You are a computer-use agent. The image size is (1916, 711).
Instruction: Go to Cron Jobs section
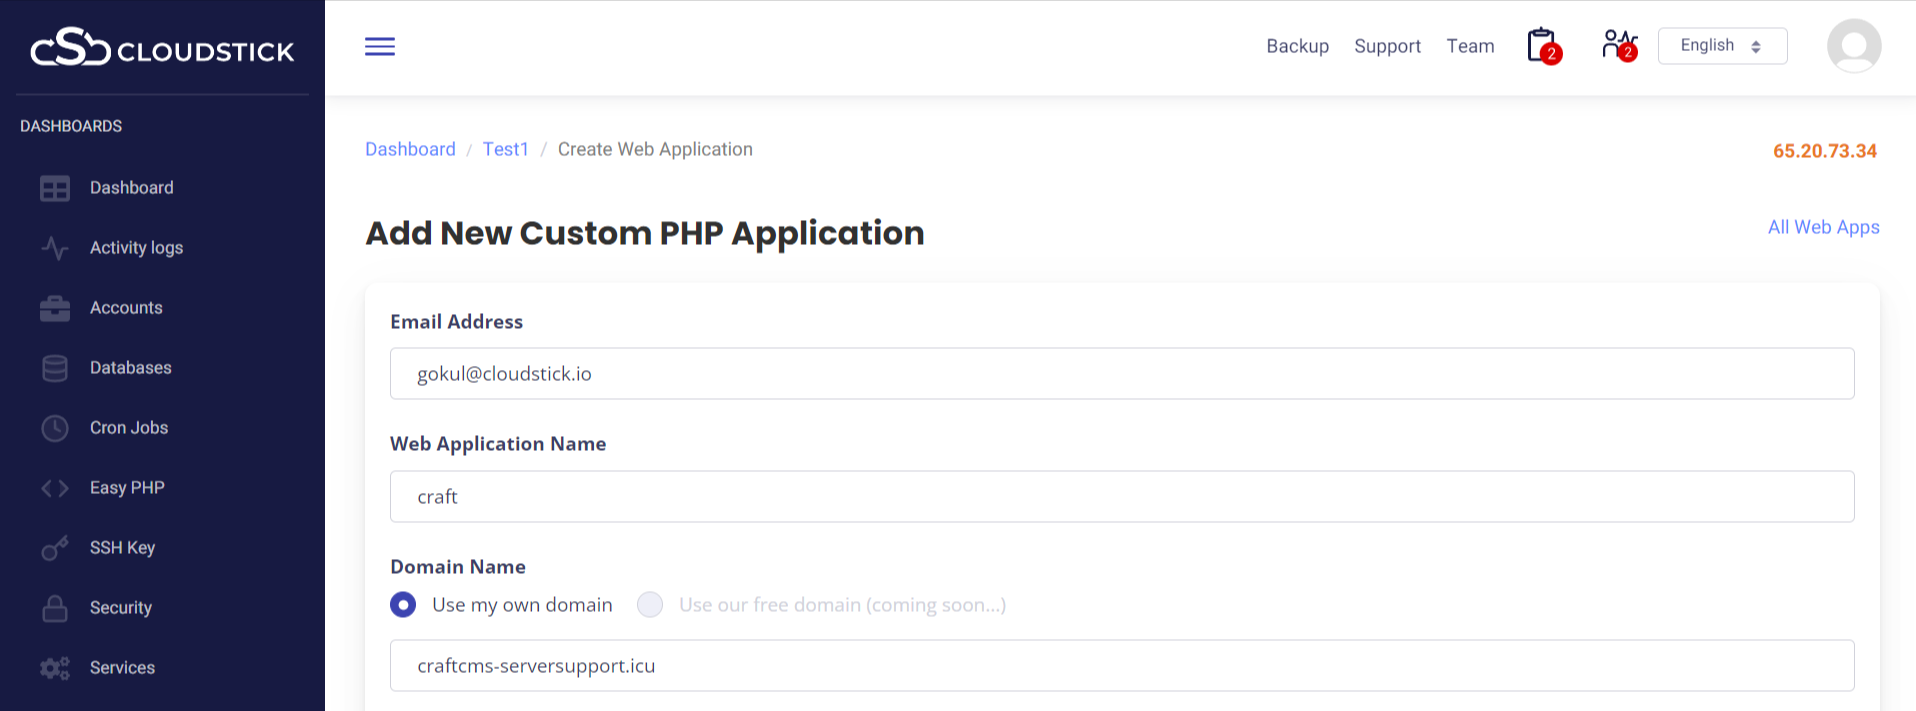click(128, 428)
